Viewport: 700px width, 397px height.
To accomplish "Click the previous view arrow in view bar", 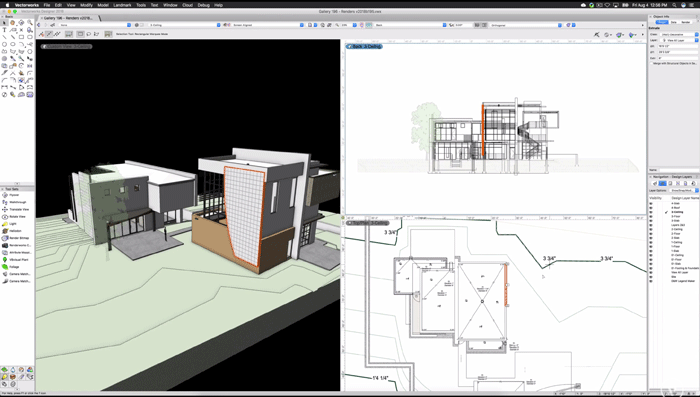I will click(x=39, y=25).
